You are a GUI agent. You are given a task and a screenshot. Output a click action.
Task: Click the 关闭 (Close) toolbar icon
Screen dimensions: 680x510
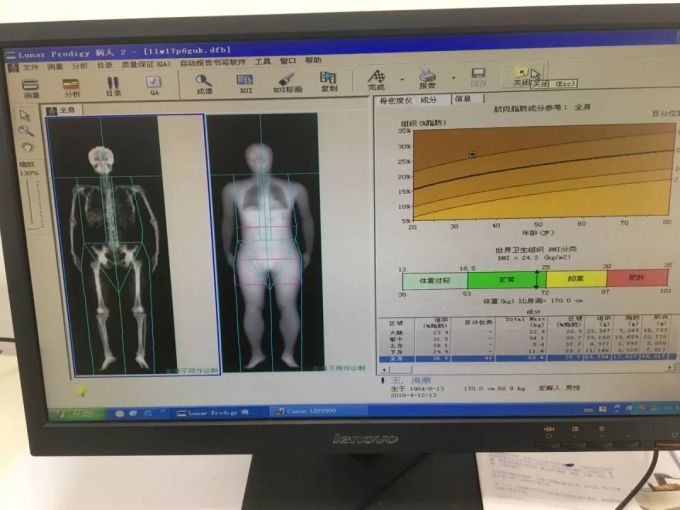pos(522,77)
